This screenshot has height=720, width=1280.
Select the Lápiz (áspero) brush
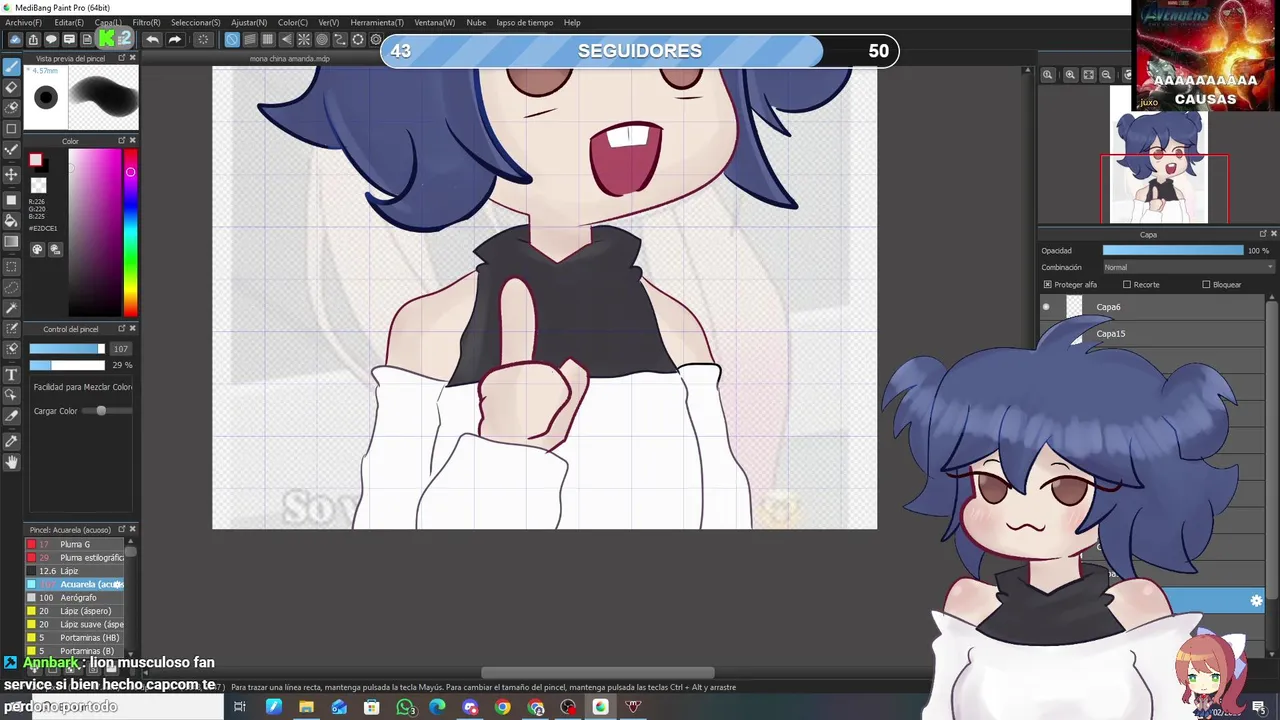point(75,610)
